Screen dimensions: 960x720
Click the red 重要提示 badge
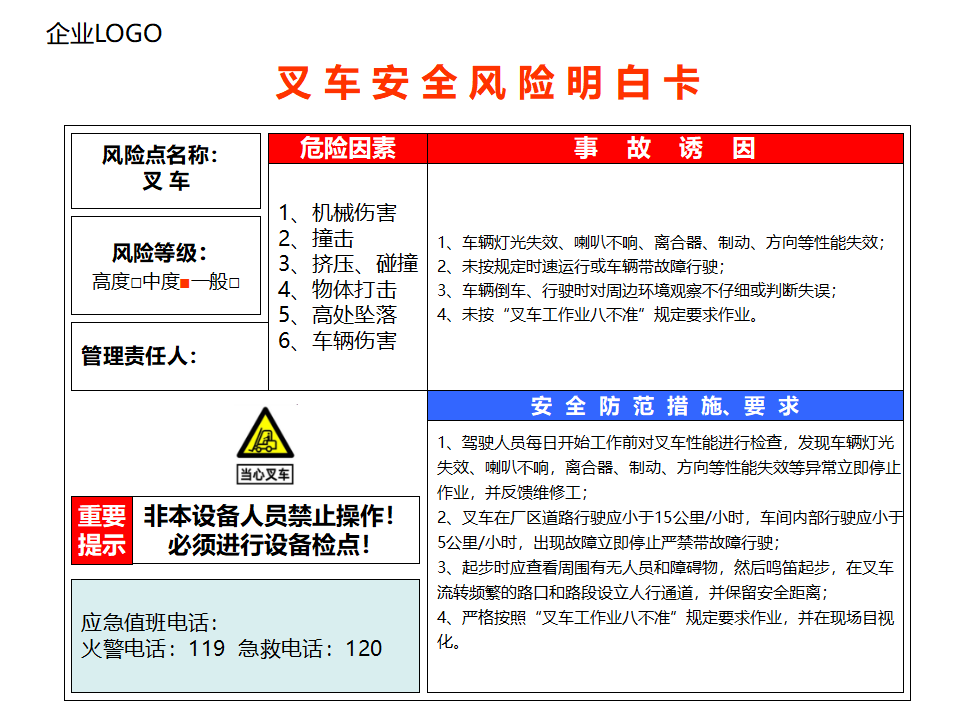pyautogui.click(x=102, y=530)
